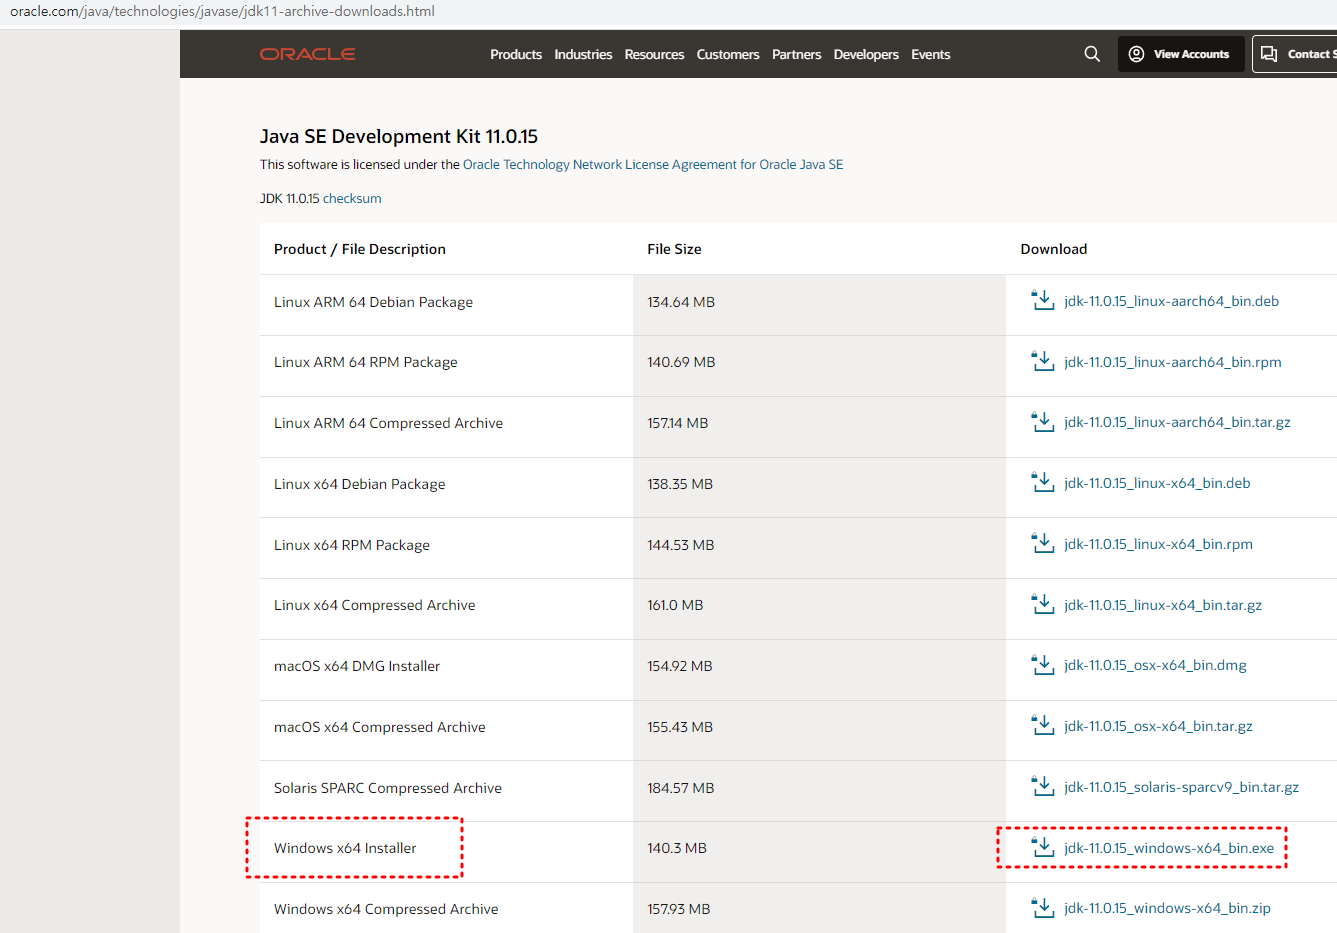Download jdk-11.0.15_windows-x64_bin.zip
The height and width of the screenshot is (933, 1337).
click(1167, 908)
